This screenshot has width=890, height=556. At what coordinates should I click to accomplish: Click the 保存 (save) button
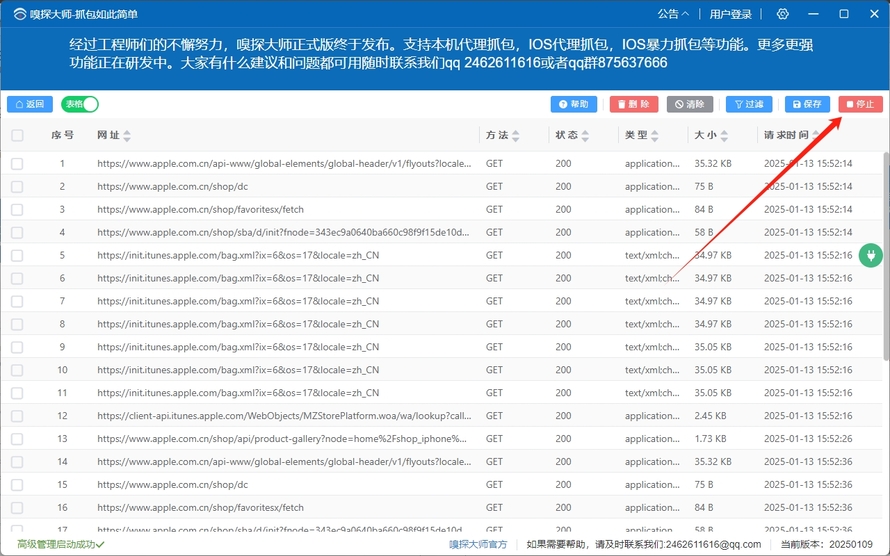[807, 104]
